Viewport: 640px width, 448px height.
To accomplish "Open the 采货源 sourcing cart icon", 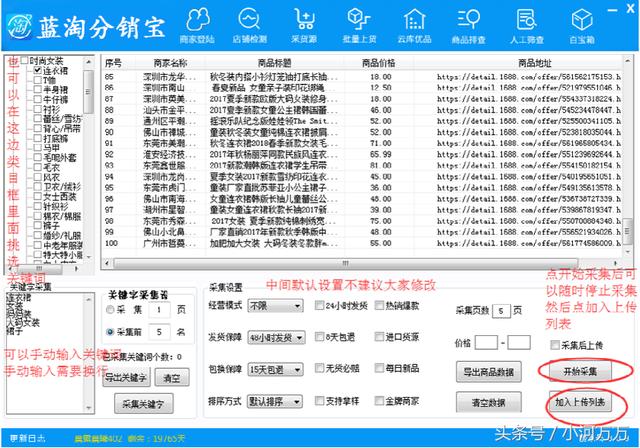I will coord(304,25).
